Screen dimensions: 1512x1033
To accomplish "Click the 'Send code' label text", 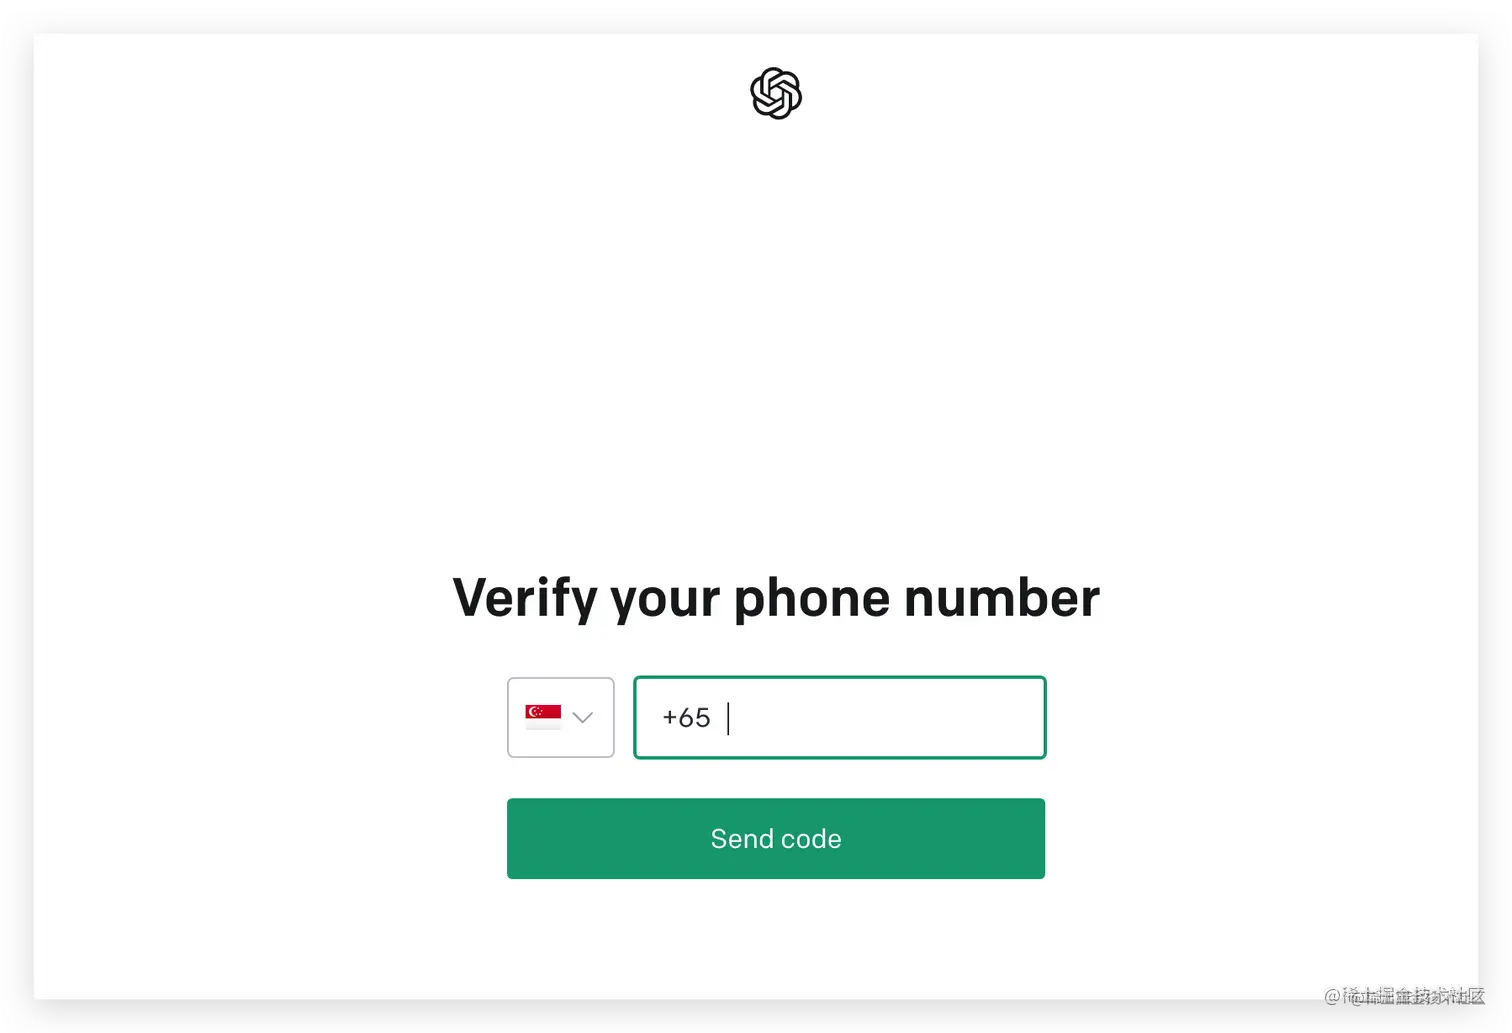I will click(x=776, y=838).
